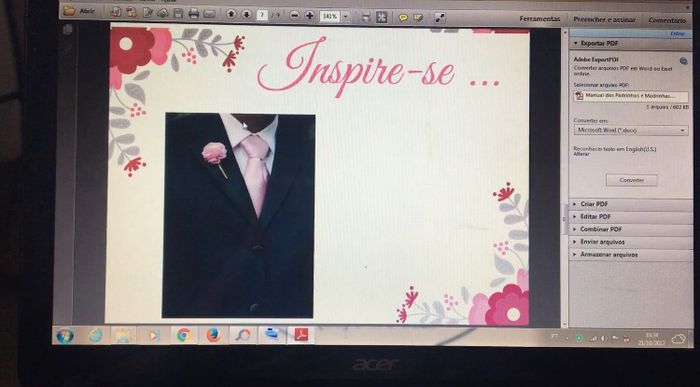The image size is (700, 387).
Task: Click the Converter button
Action: pyautogui.click(x=631, y=180)
